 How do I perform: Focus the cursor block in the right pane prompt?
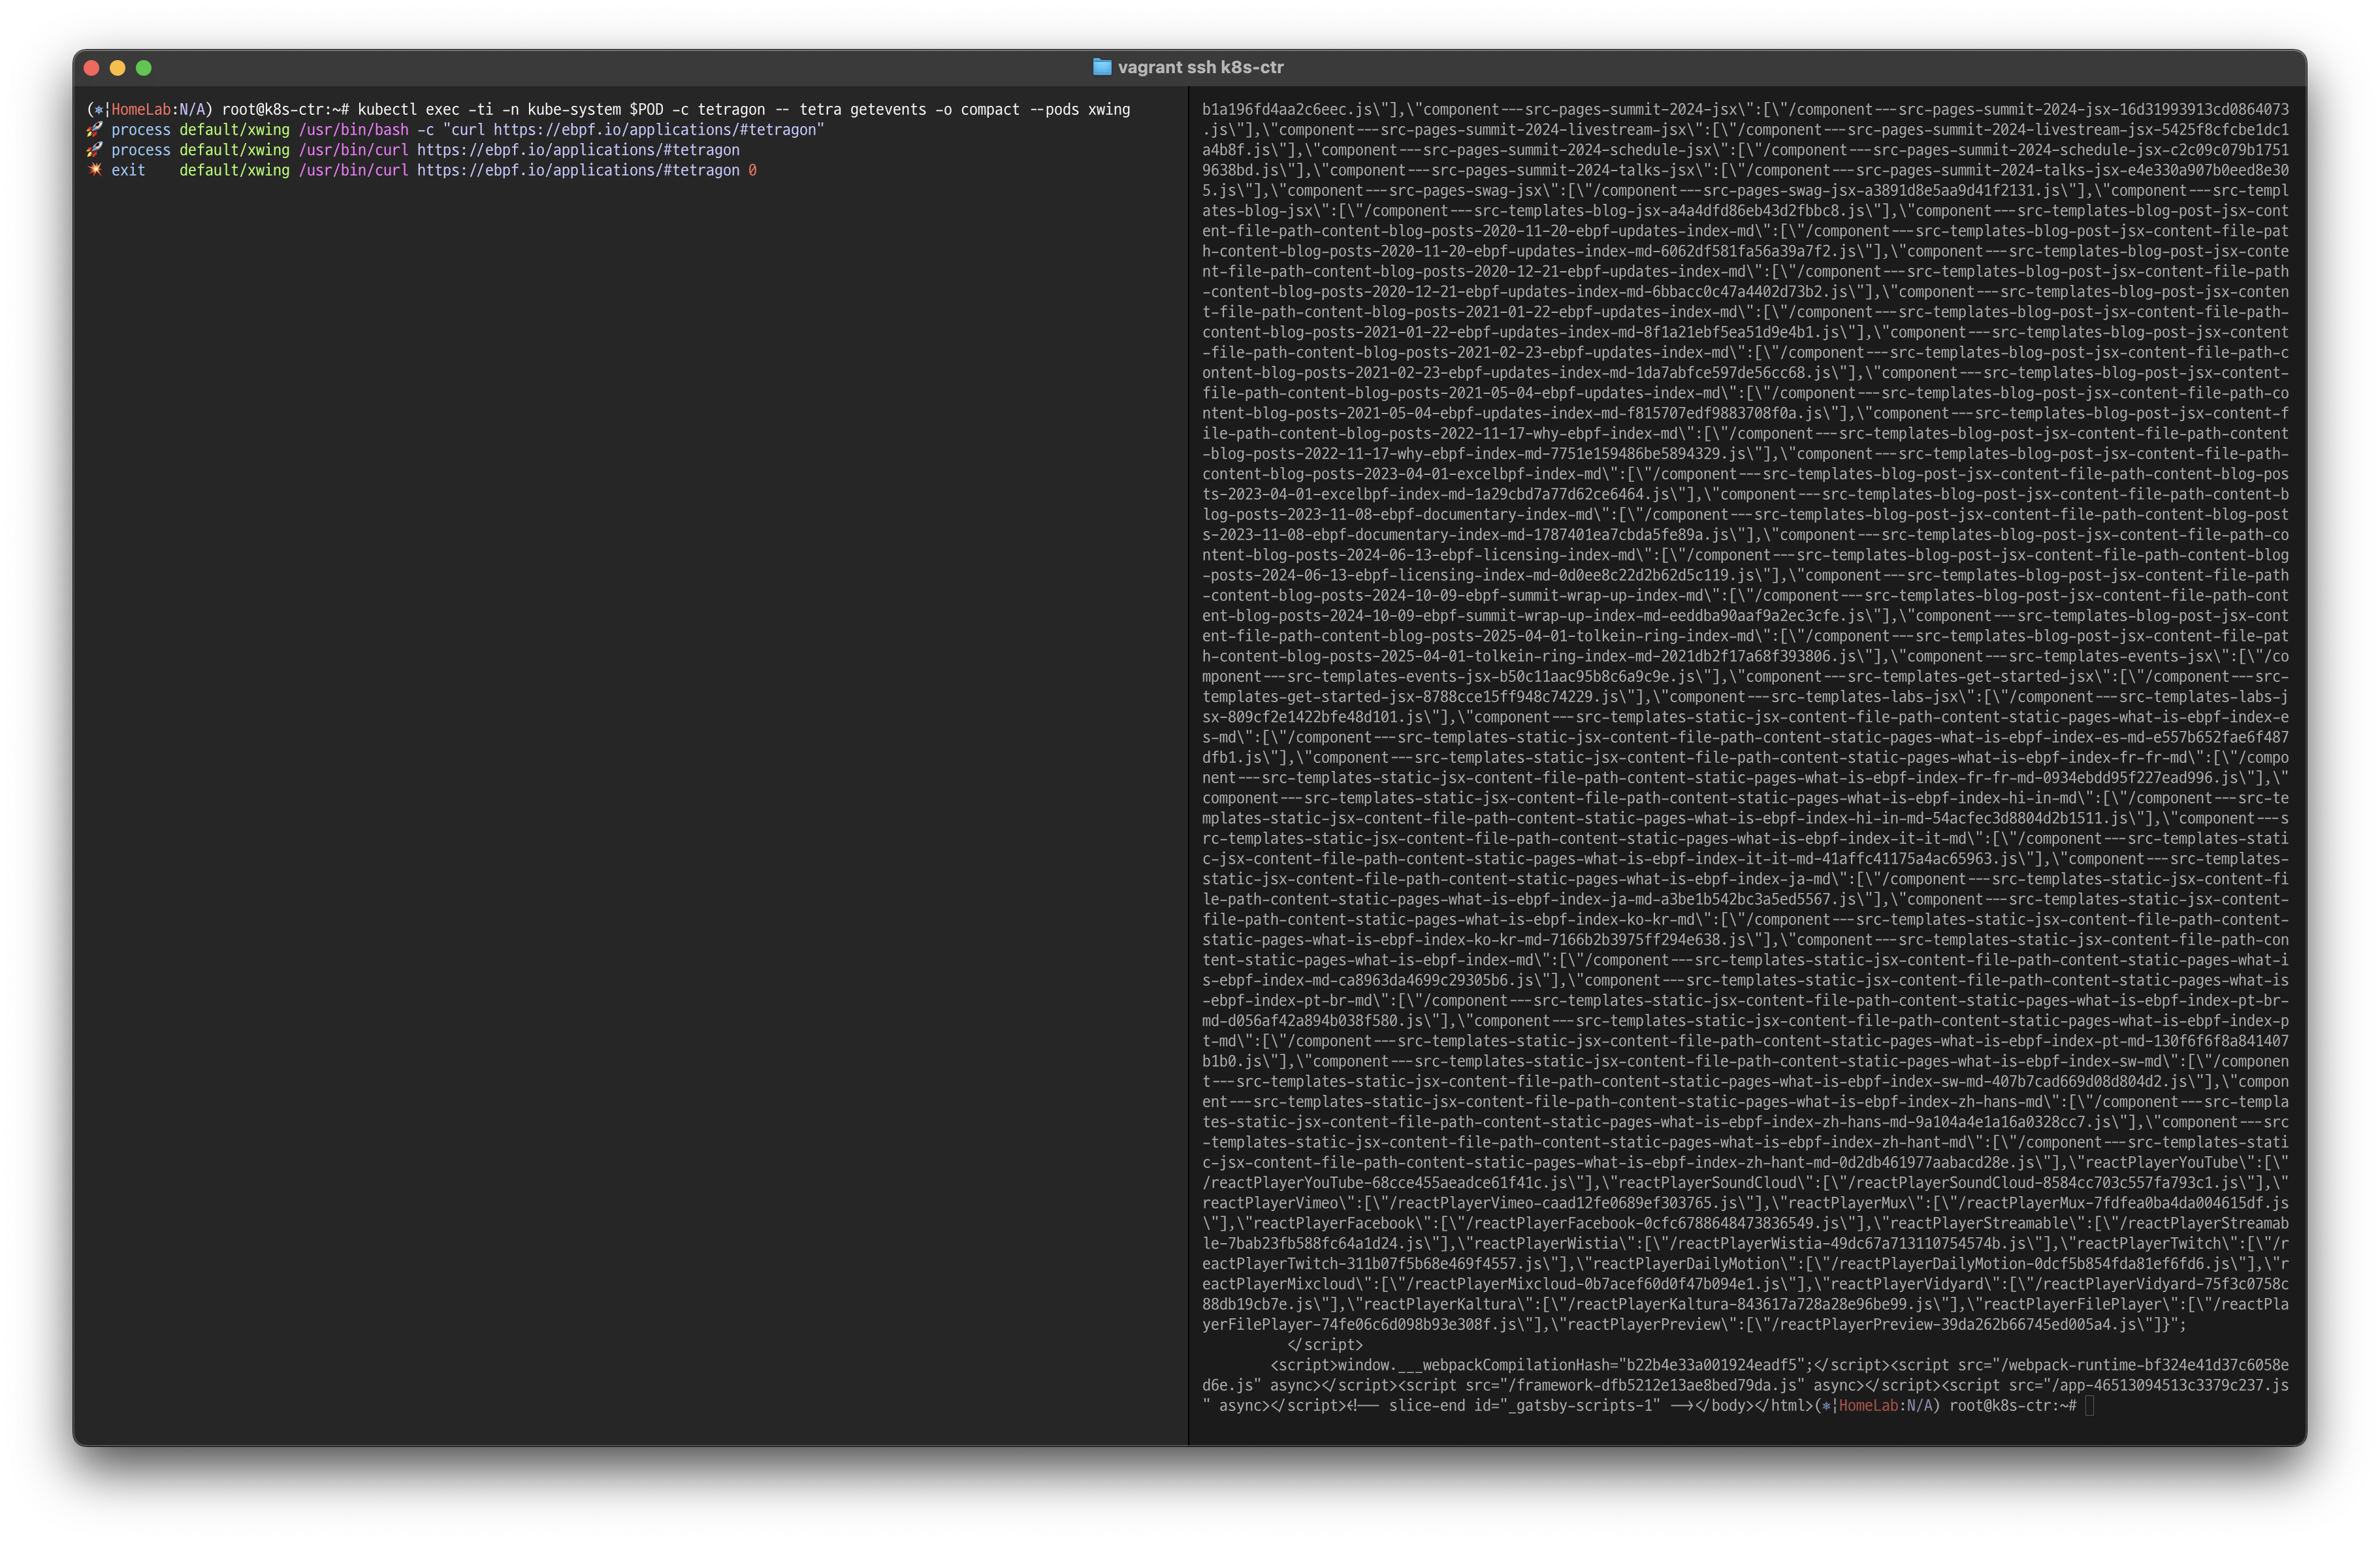[2089, 1406]
